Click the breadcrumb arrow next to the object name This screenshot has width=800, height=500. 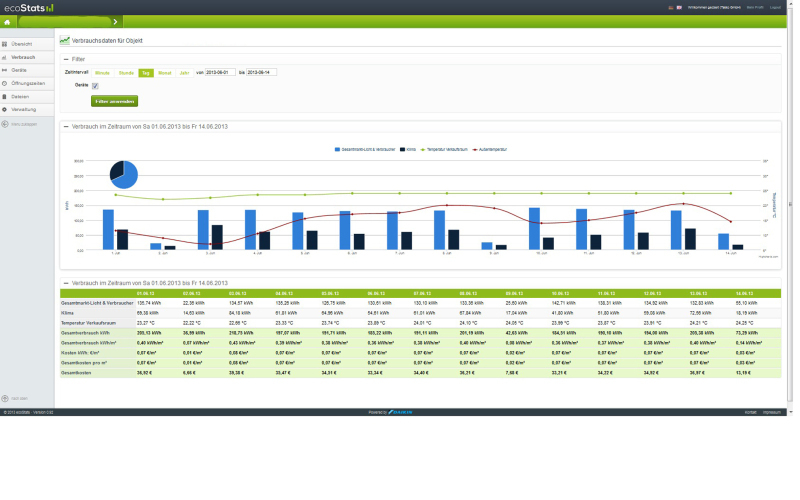[115, 22]
